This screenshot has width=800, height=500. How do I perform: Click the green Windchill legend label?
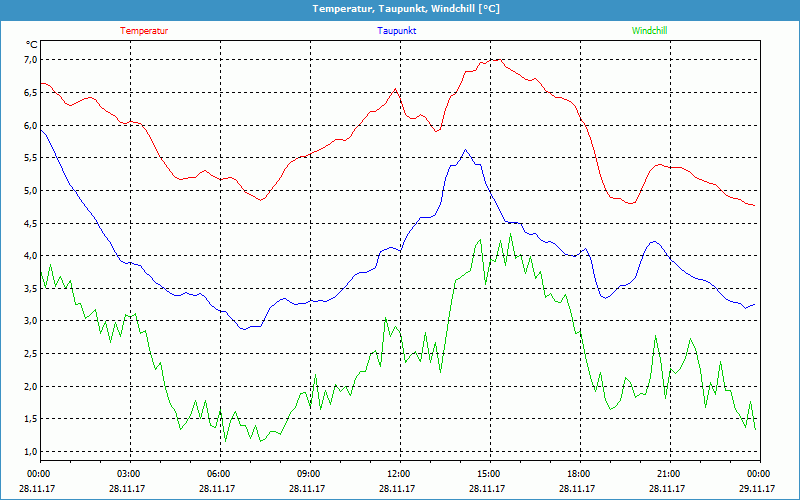(650, 31)
